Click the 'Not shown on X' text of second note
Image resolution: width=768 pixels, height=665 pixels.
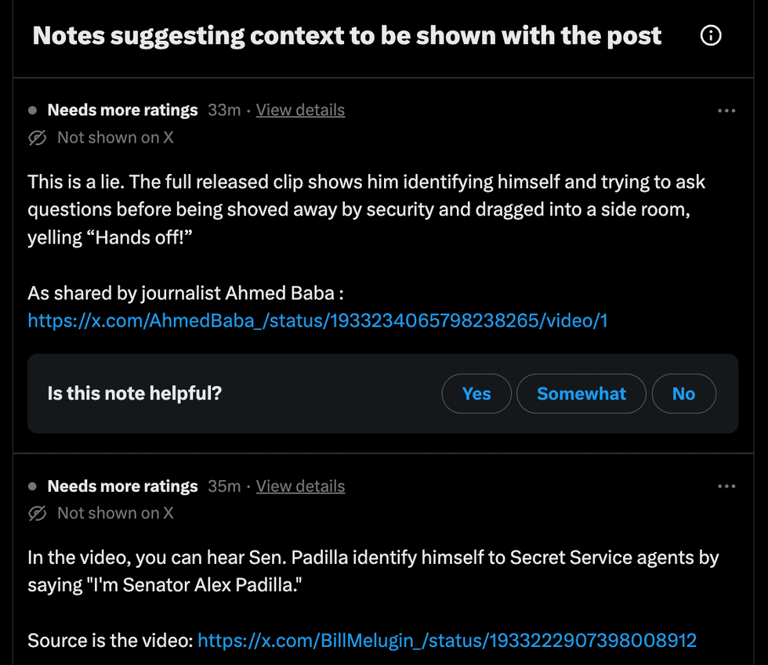click(115, 513)
